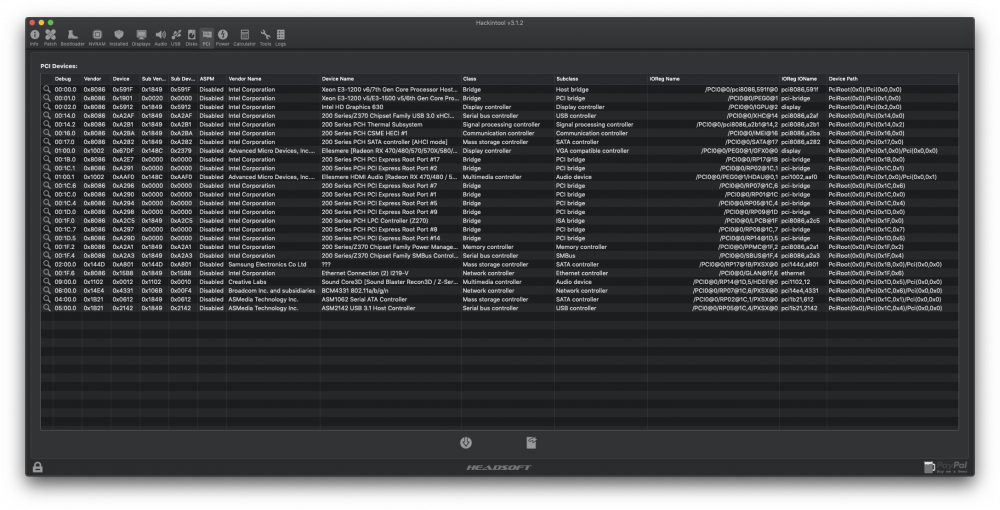1000x510 pixels.
Task: Select the 200 Series PCH SATA controller [AHCI mode] cell
Action: click(x=384, y=142)
